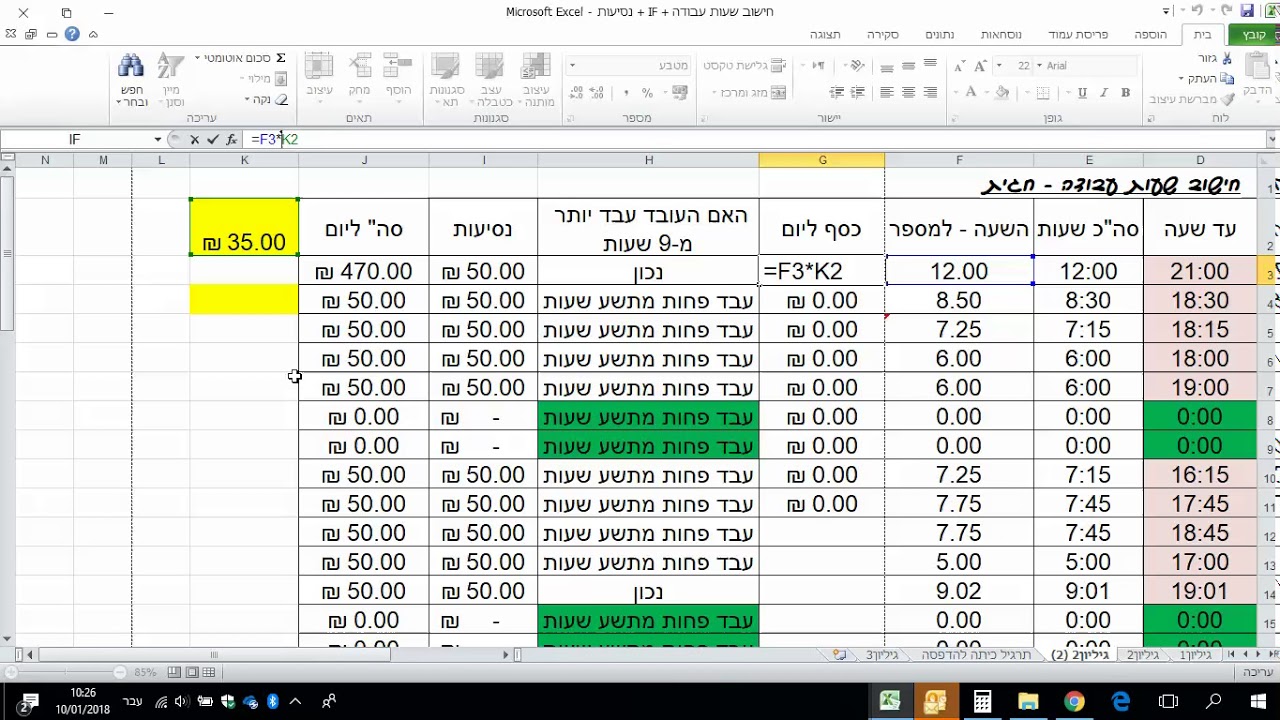The image size is (1280, 720).
Task: Select yellow cell K2 with 35.00
Action: [244, 227]
